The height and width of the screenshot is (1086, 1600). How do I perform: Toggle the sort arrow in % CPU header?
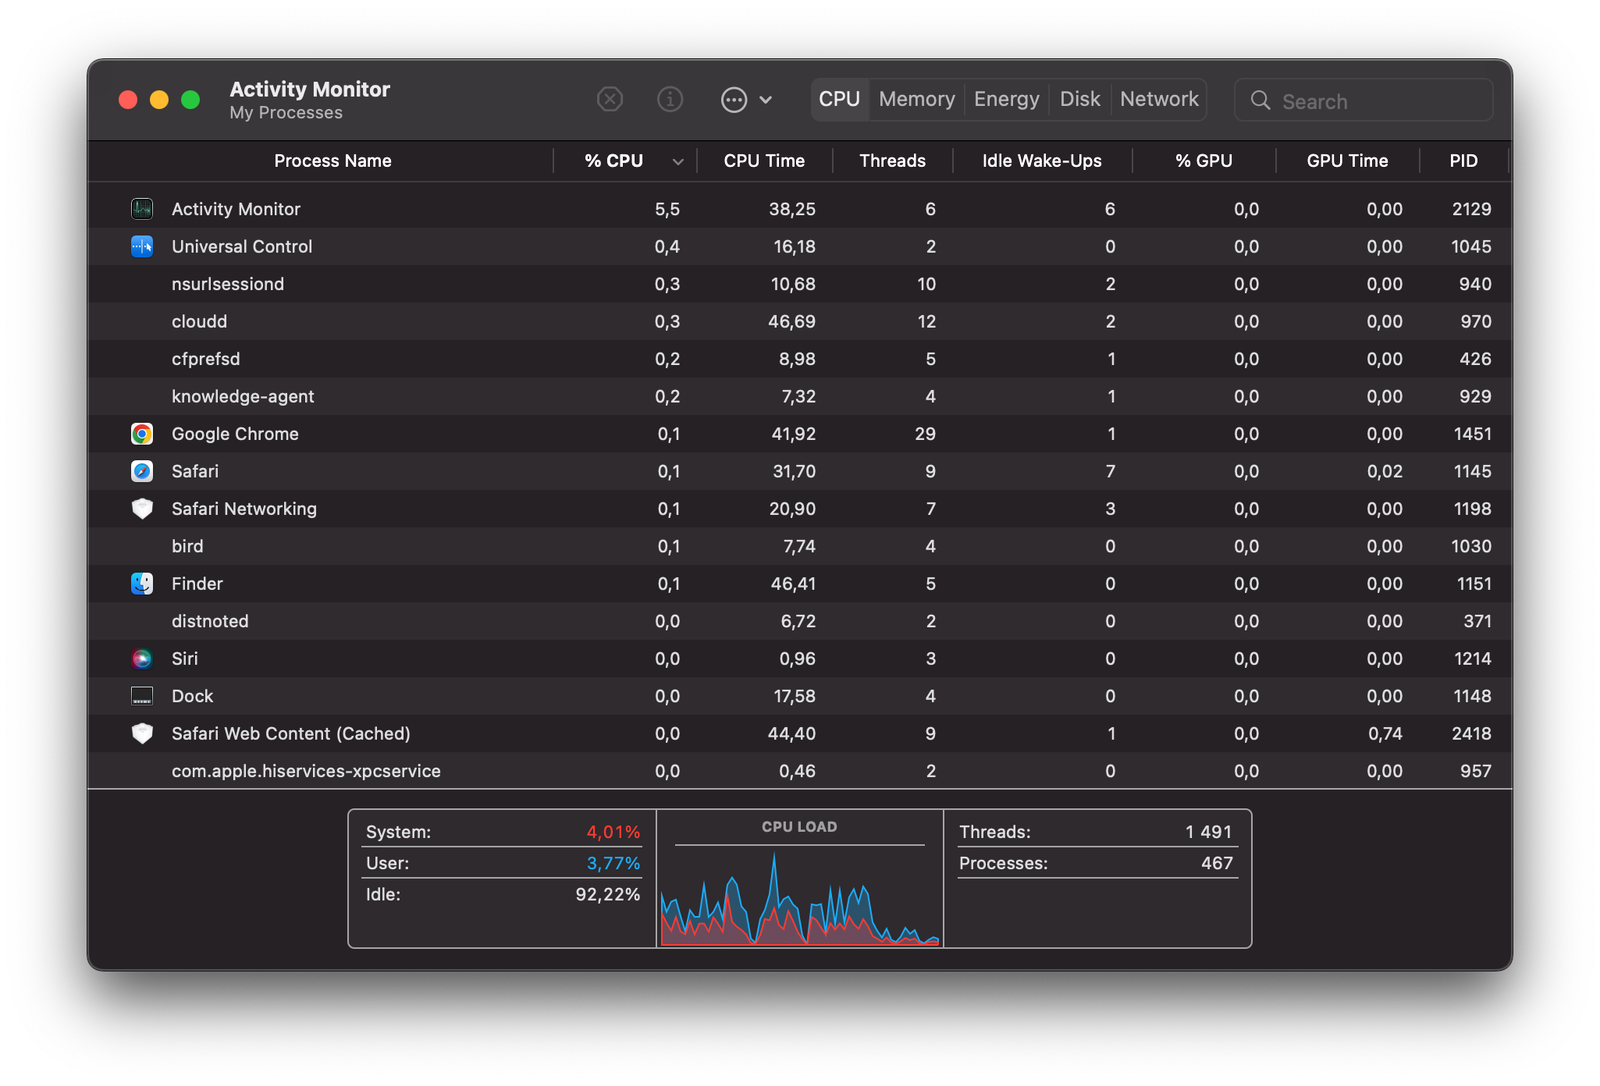[678, 162]
